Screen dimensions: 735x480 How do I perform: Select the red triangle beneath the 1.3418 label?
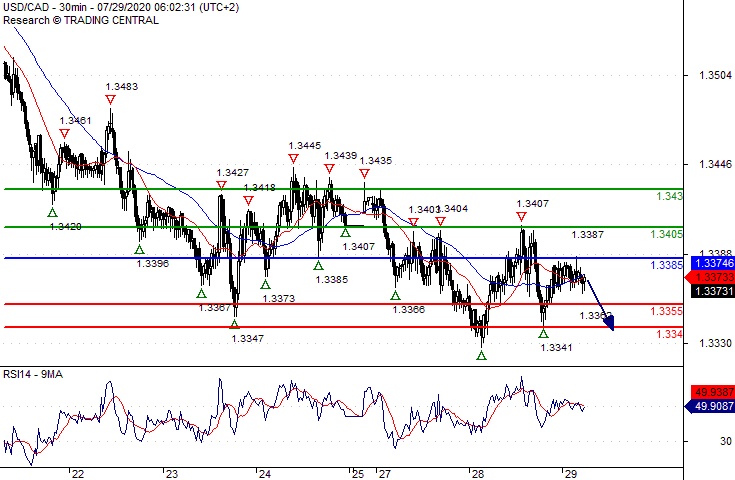coord(248,201)
